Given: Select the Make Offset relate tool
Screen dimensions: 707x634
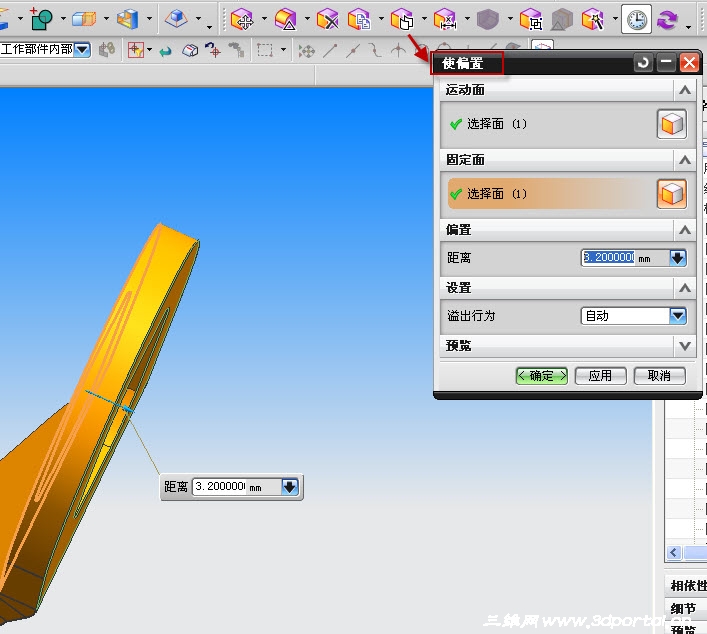Looking at the screenshot, I should point(402,20).
